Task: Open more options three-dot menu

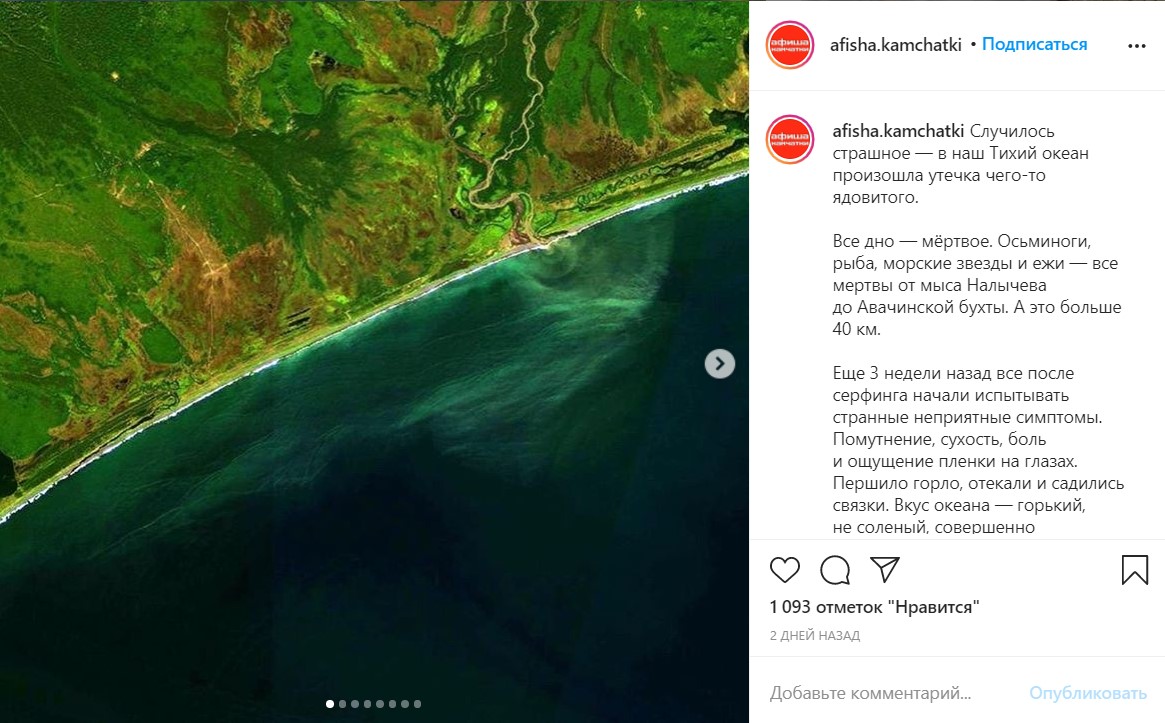Action: click(1137, 46)
